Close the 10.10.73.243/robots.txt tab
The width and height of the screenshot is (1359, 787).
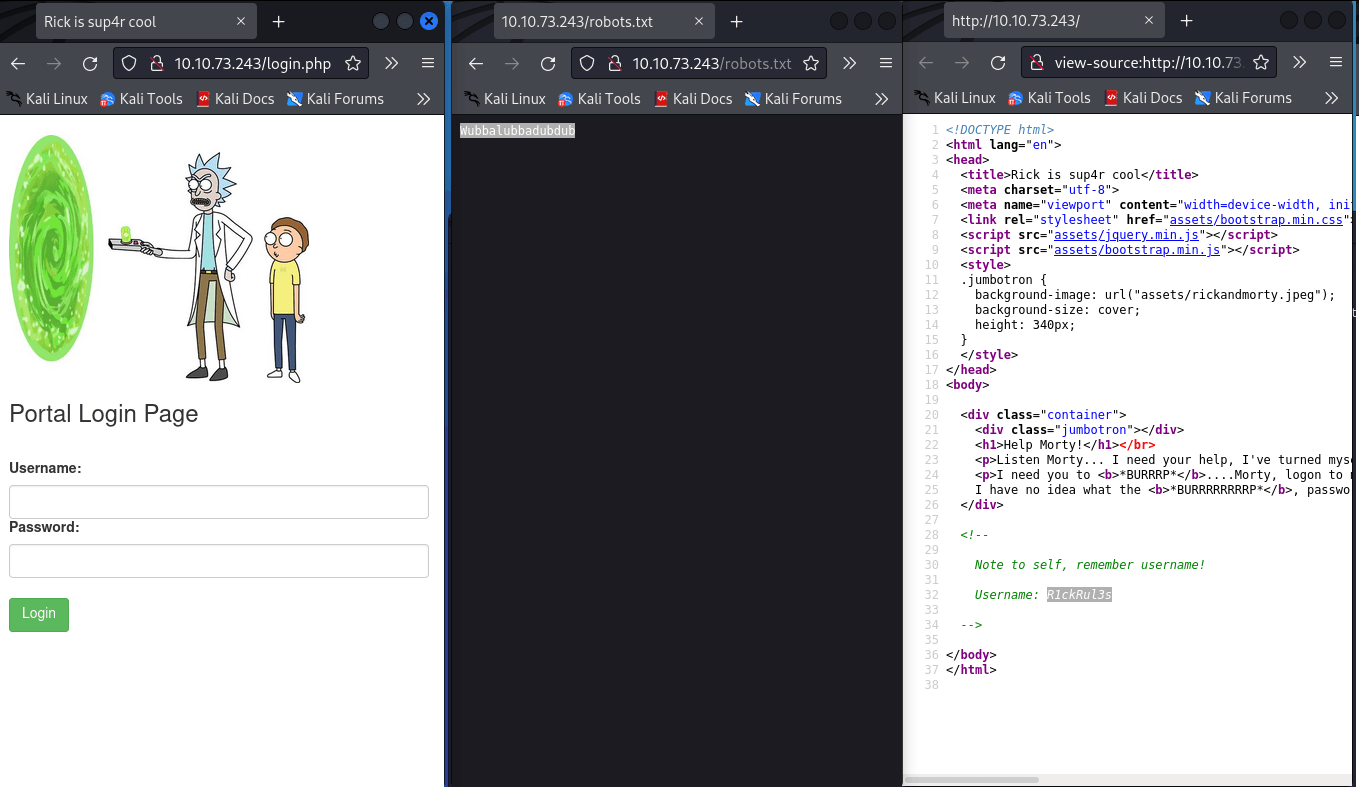click(x=700, y=21)
